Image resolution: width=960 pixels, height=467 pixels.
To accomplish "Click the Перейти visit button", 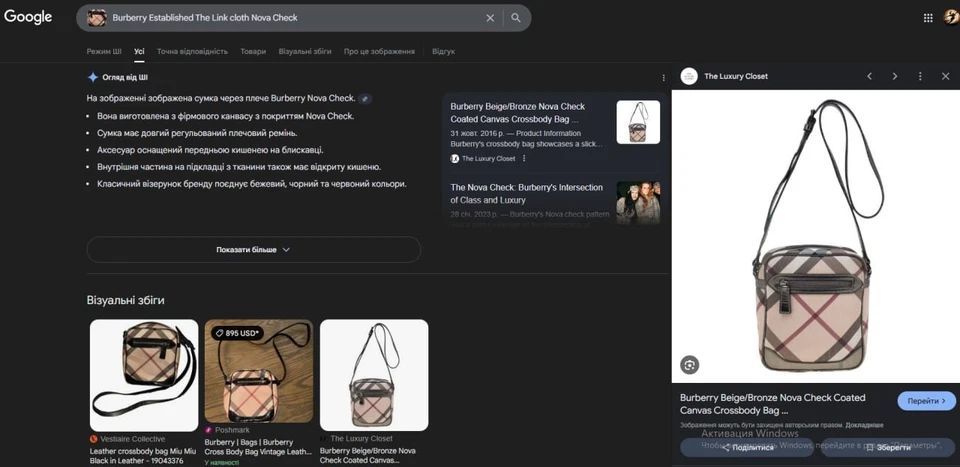I will (926, 401).
